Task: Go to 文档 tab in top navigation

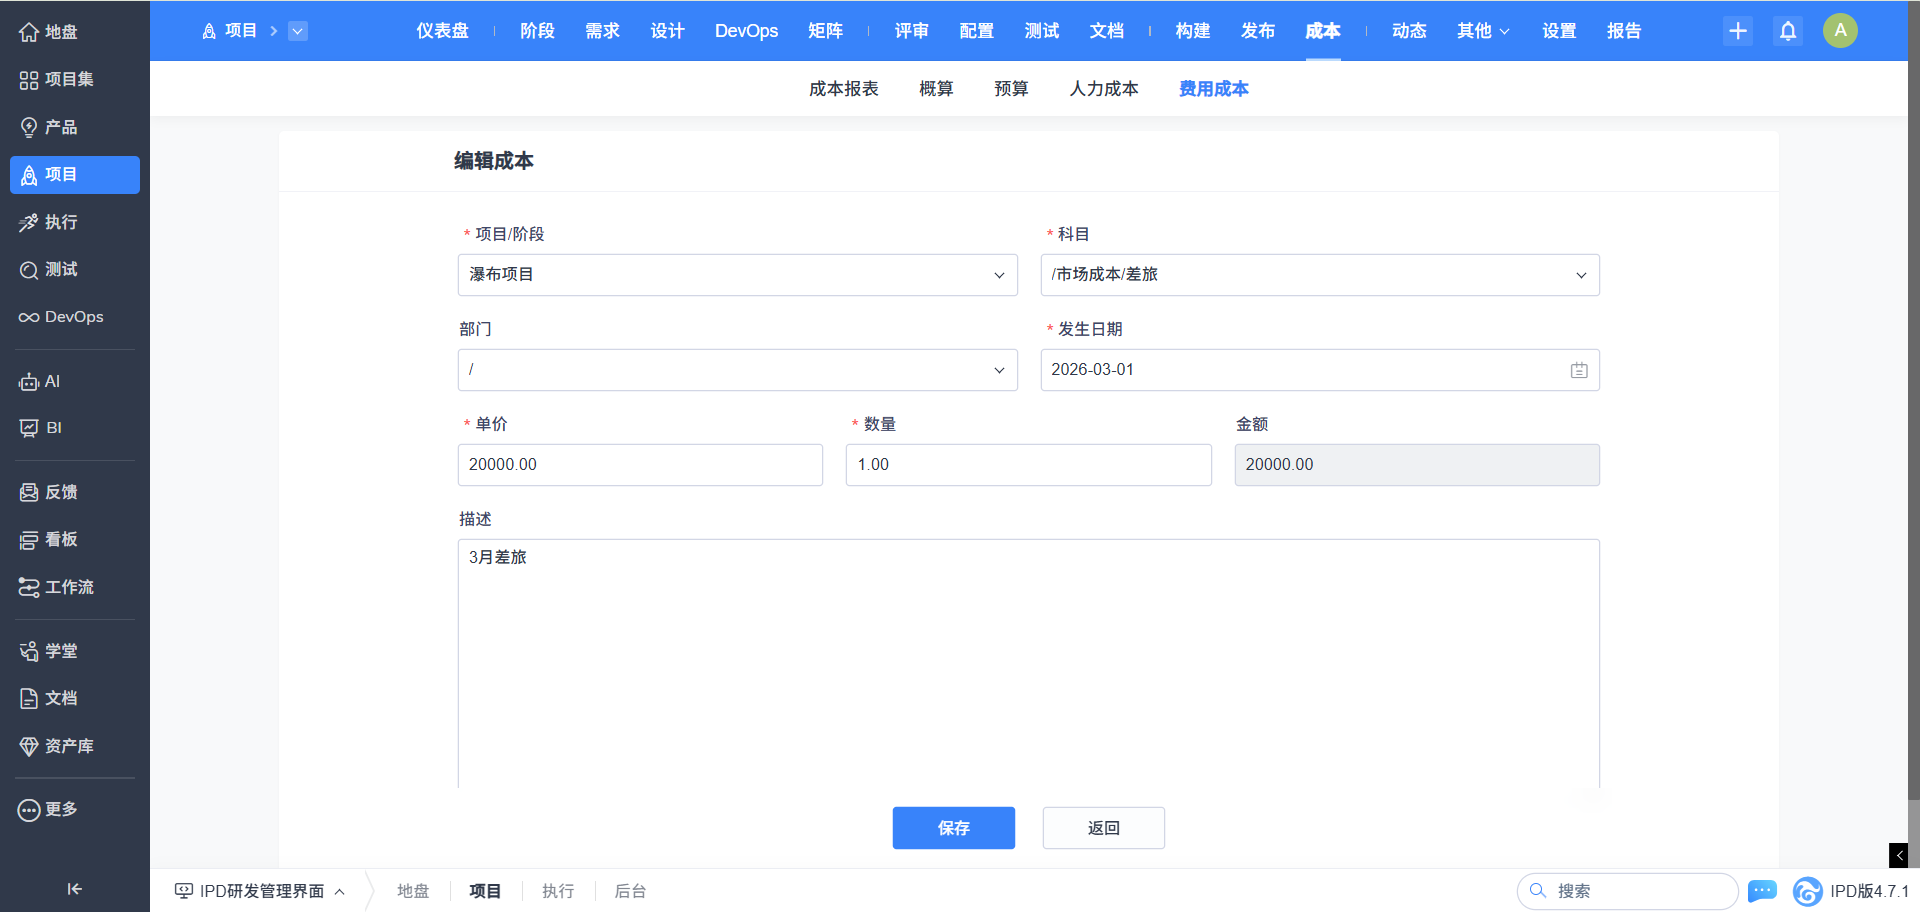Action: point(1106,31)
